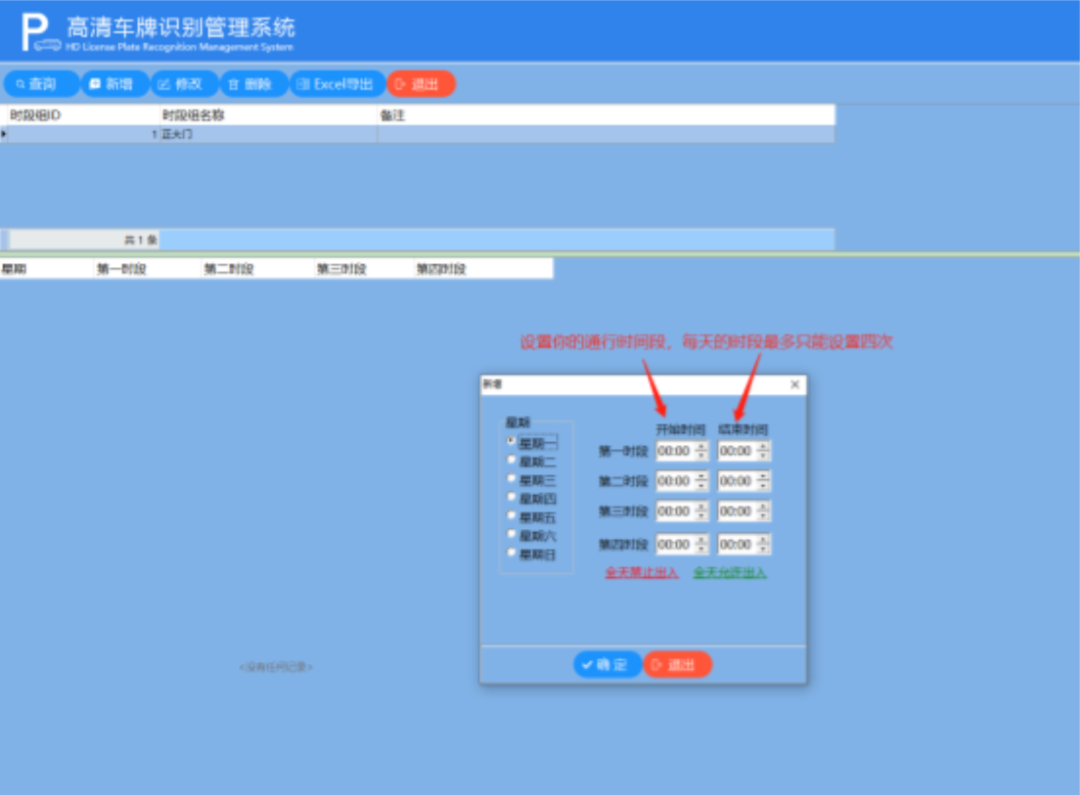Click the 第一时段 column header
1080x795 pixels.
pyautogui.click(x=147, y=269)
